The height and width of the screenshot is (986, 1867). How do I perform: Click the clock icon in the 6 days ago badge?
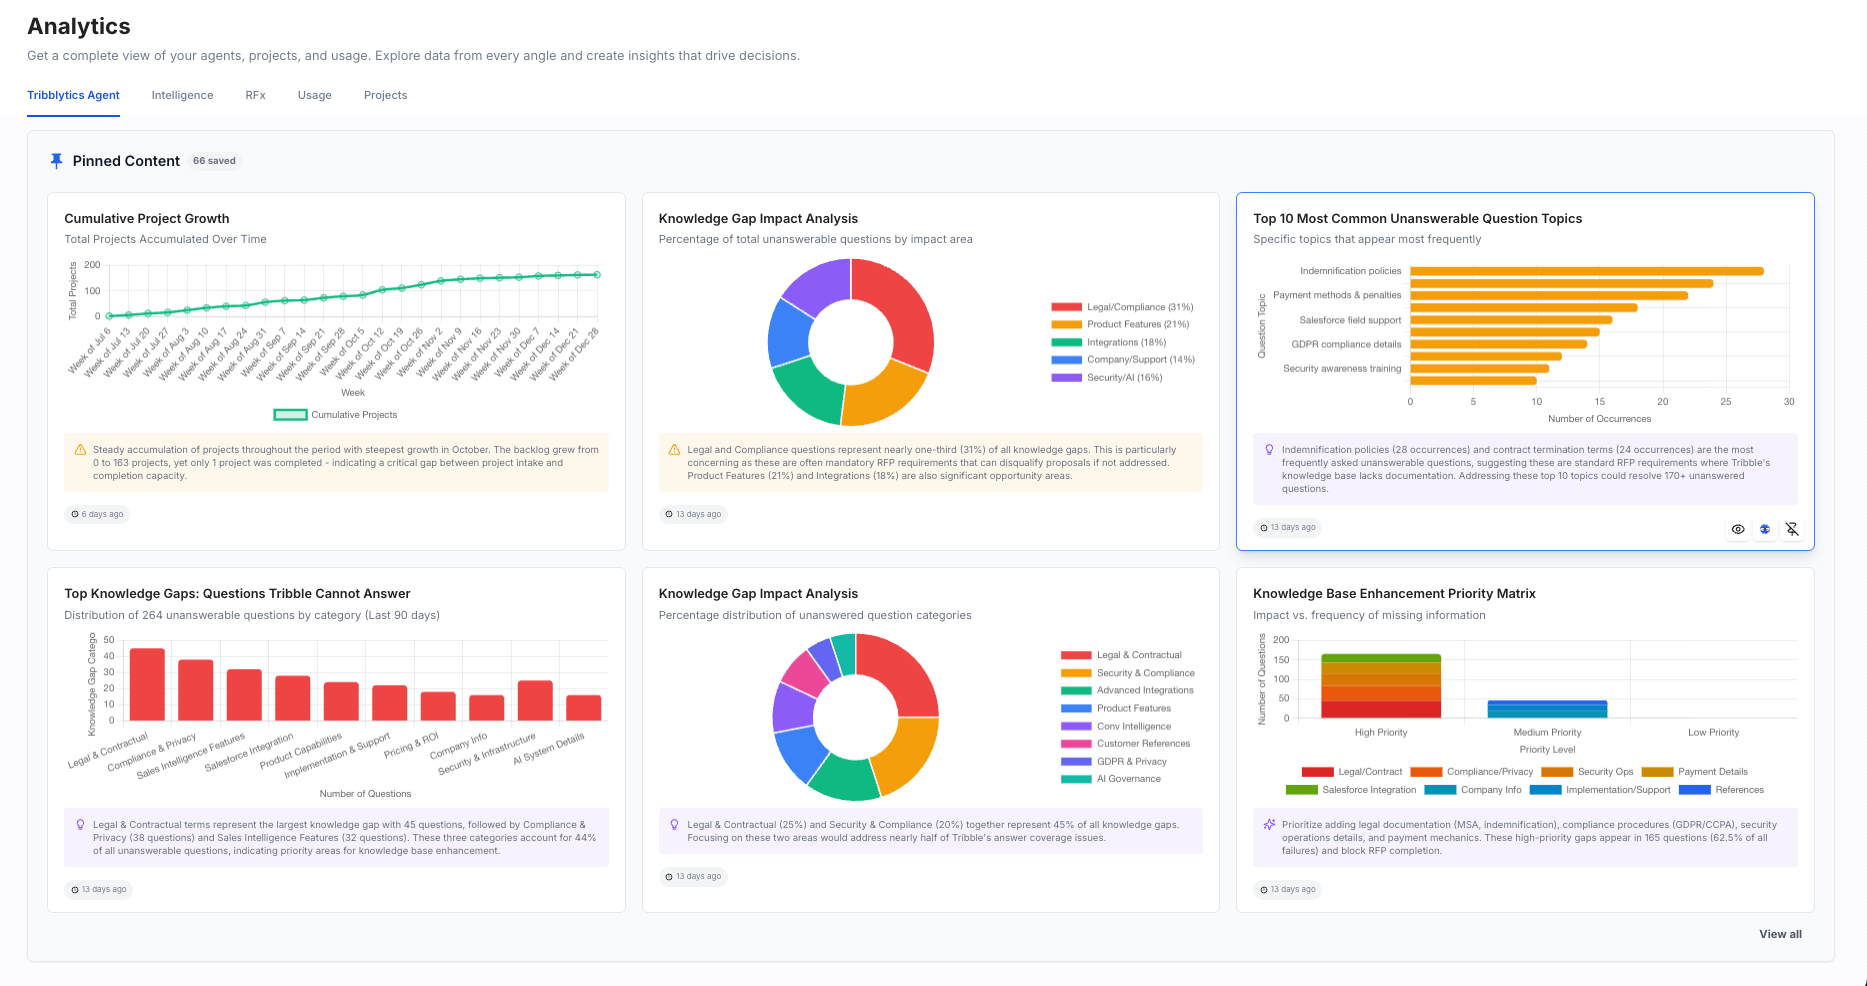point(77,514)
